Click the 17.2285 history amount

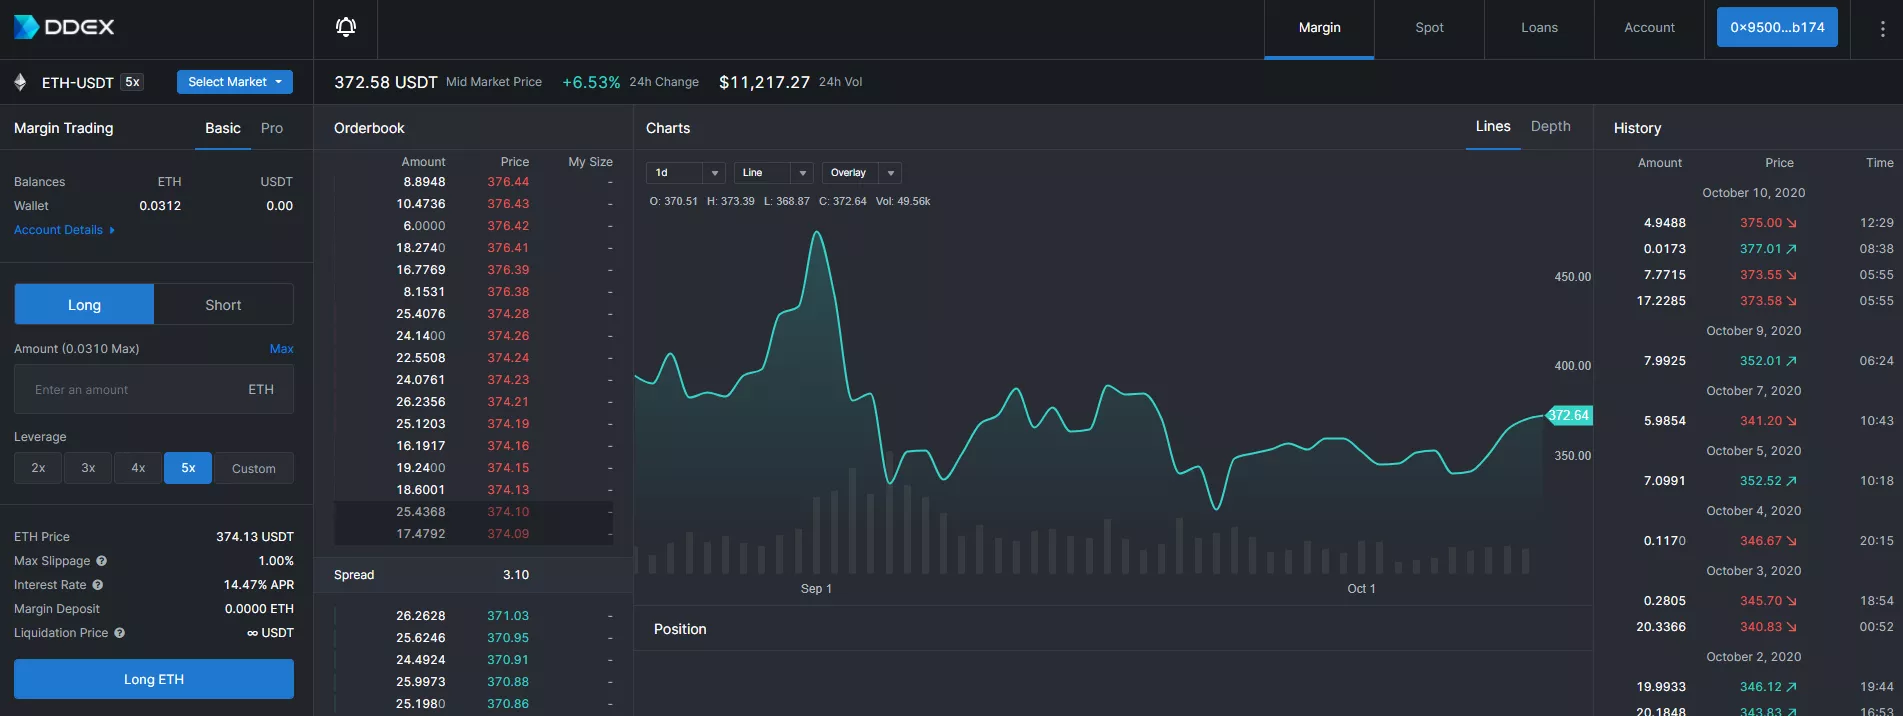click(x=1661, y=301)
